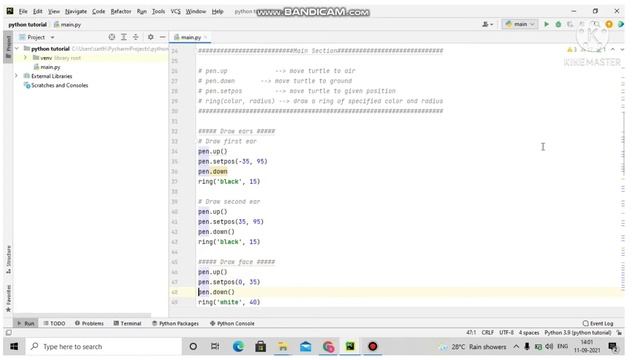The image size is (640, 360).
Task: Open Project panel settings gear
Action: tap(151, 37)
